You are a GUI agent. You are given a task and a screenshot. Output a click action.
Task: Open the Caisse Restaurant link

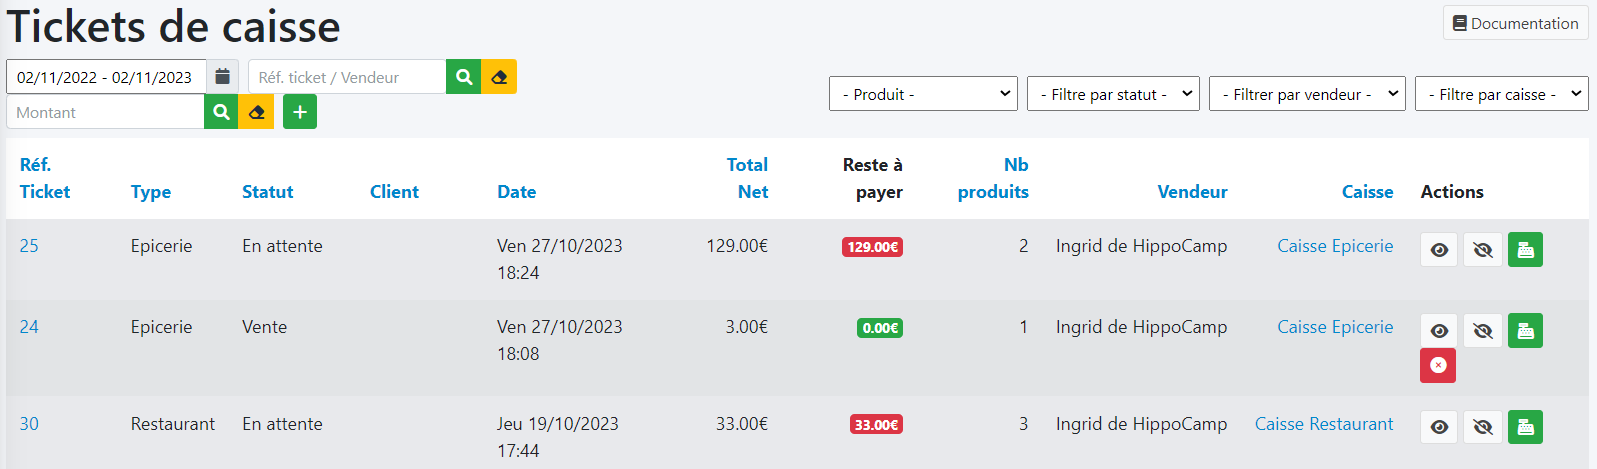point(1323,424)
